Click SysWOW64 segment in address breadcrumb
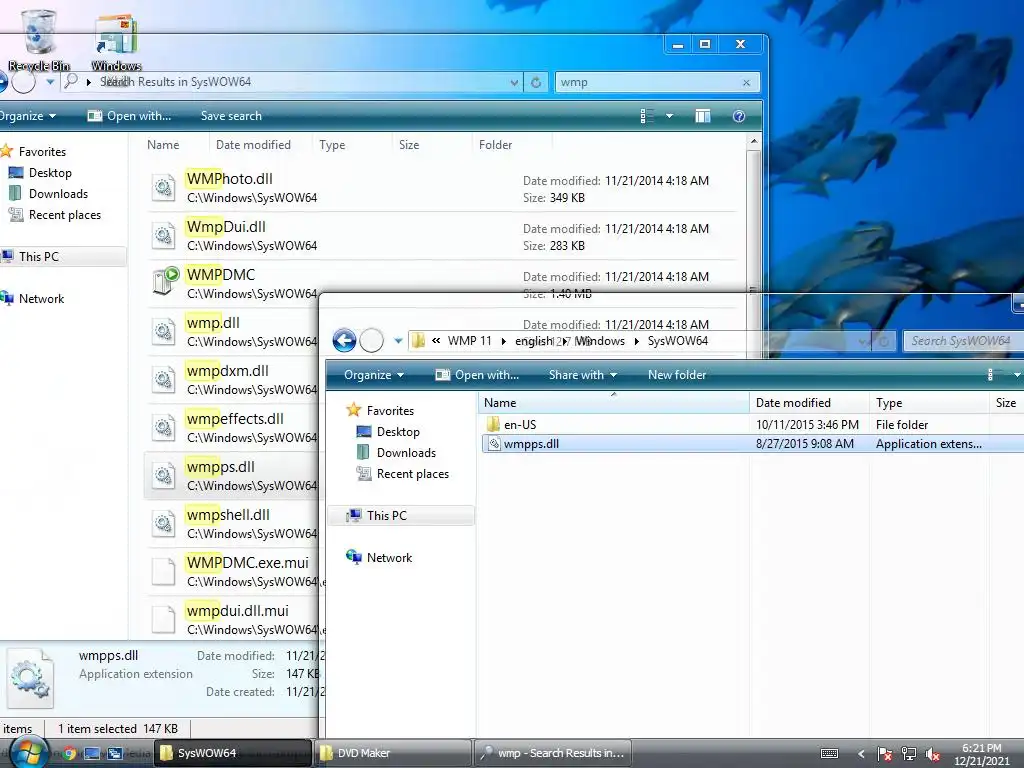Viewport: 1024px width, 768px height. pyautogui.click(x=677, y=341)
